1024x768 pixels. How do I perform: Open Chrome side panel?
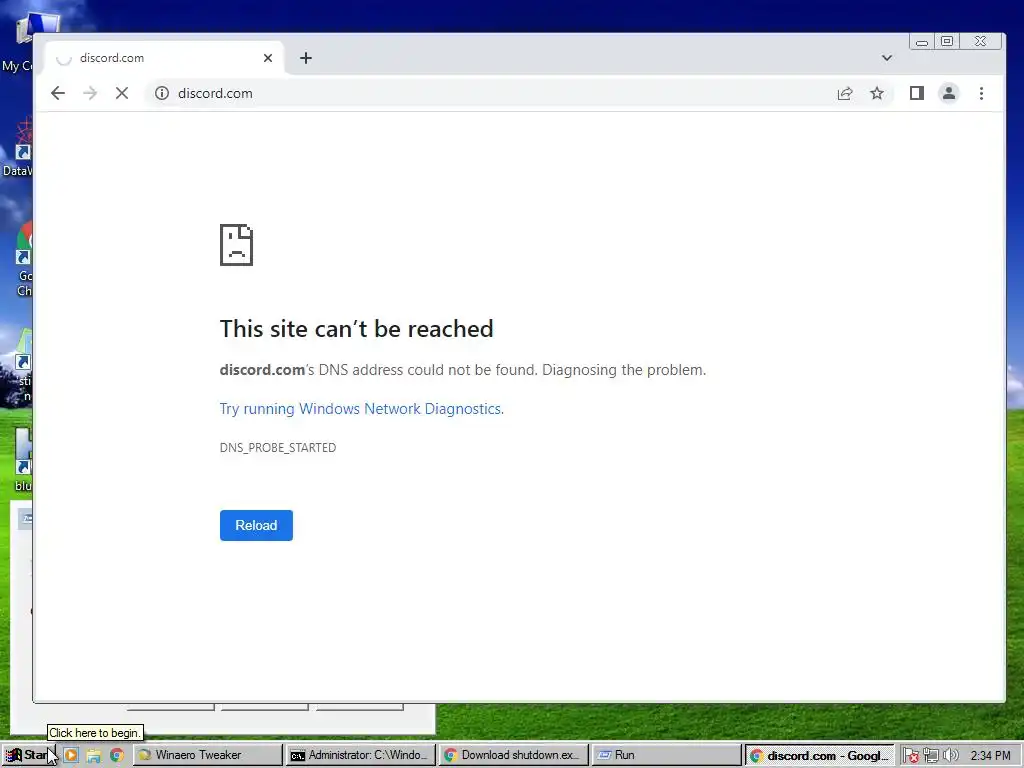coord(917,93)
